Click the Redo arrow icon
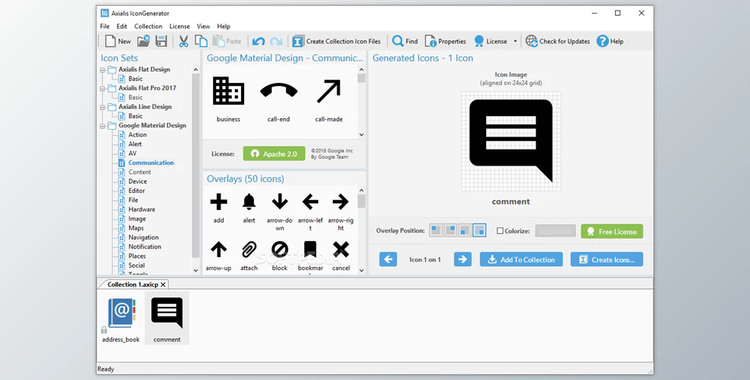Image resolution: width=750 pixels, height=380 pixels. pos(276,41)
